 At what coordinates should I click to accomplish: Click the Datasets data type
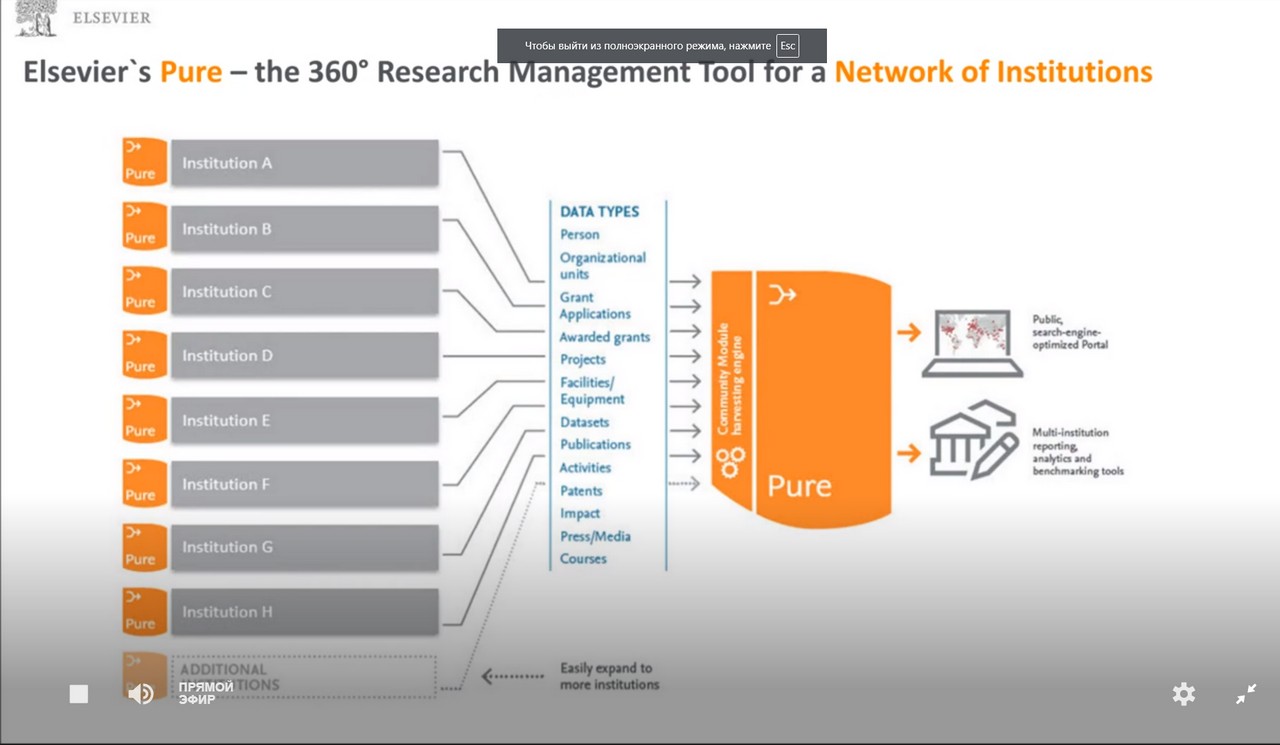pos(584,423)
